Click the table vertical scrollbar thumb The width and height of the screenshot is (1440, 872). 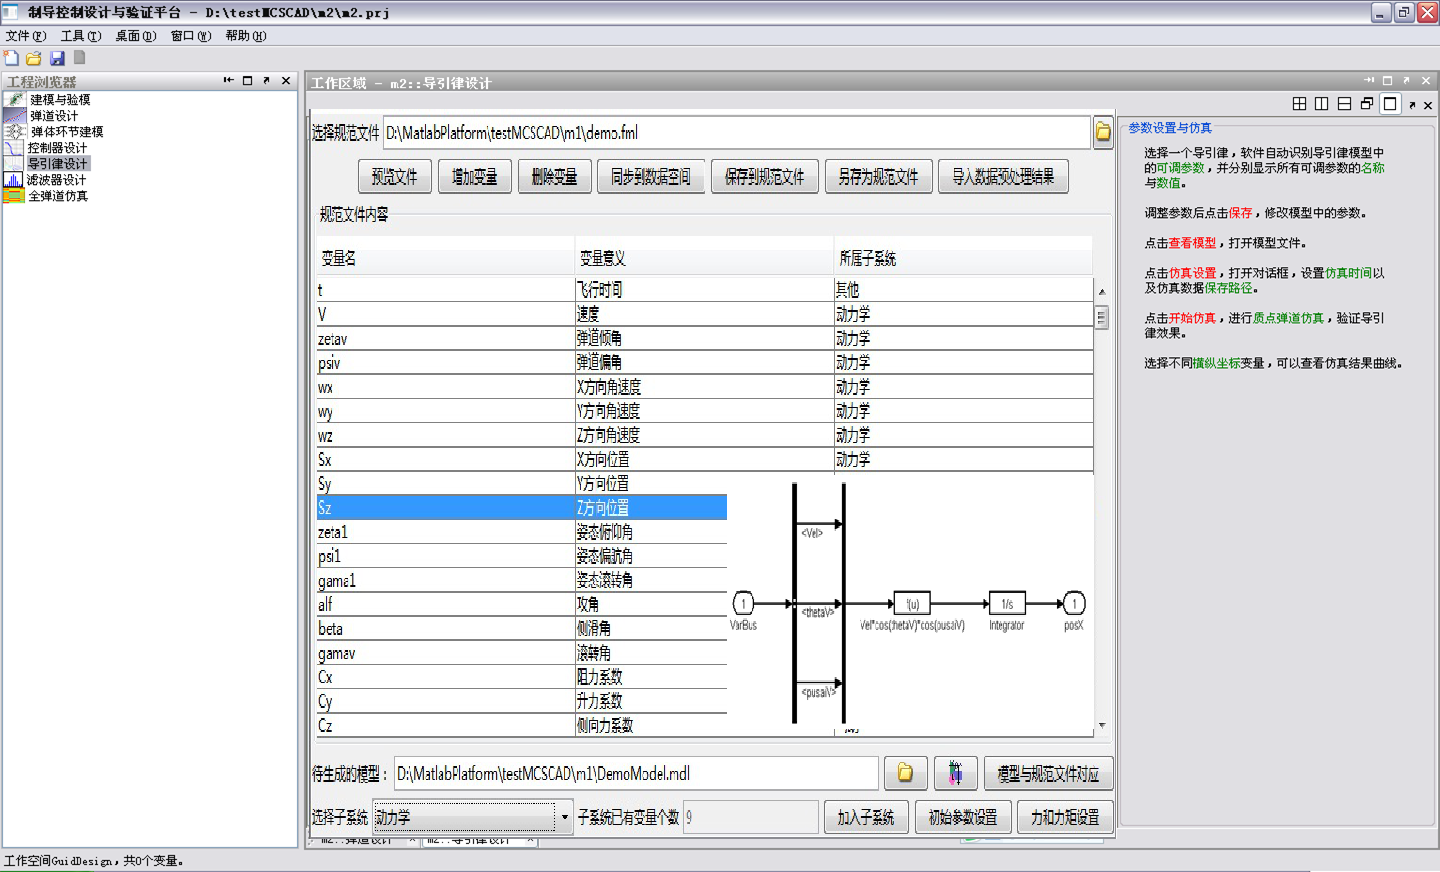pos(1101,317)
